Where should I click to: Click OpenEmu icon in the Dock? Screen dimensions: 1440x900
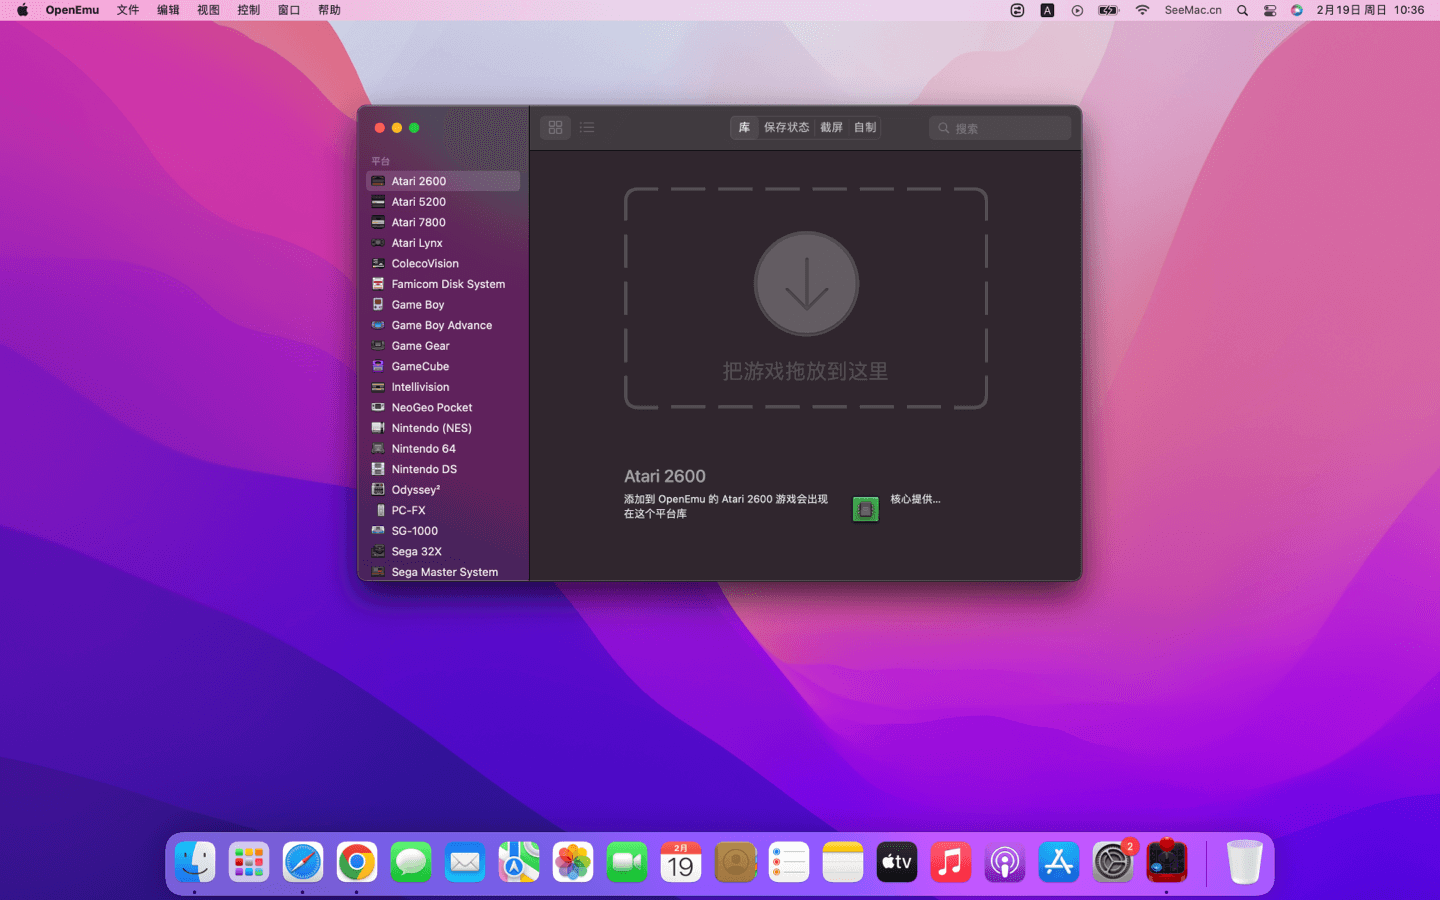click(1167, 862)
